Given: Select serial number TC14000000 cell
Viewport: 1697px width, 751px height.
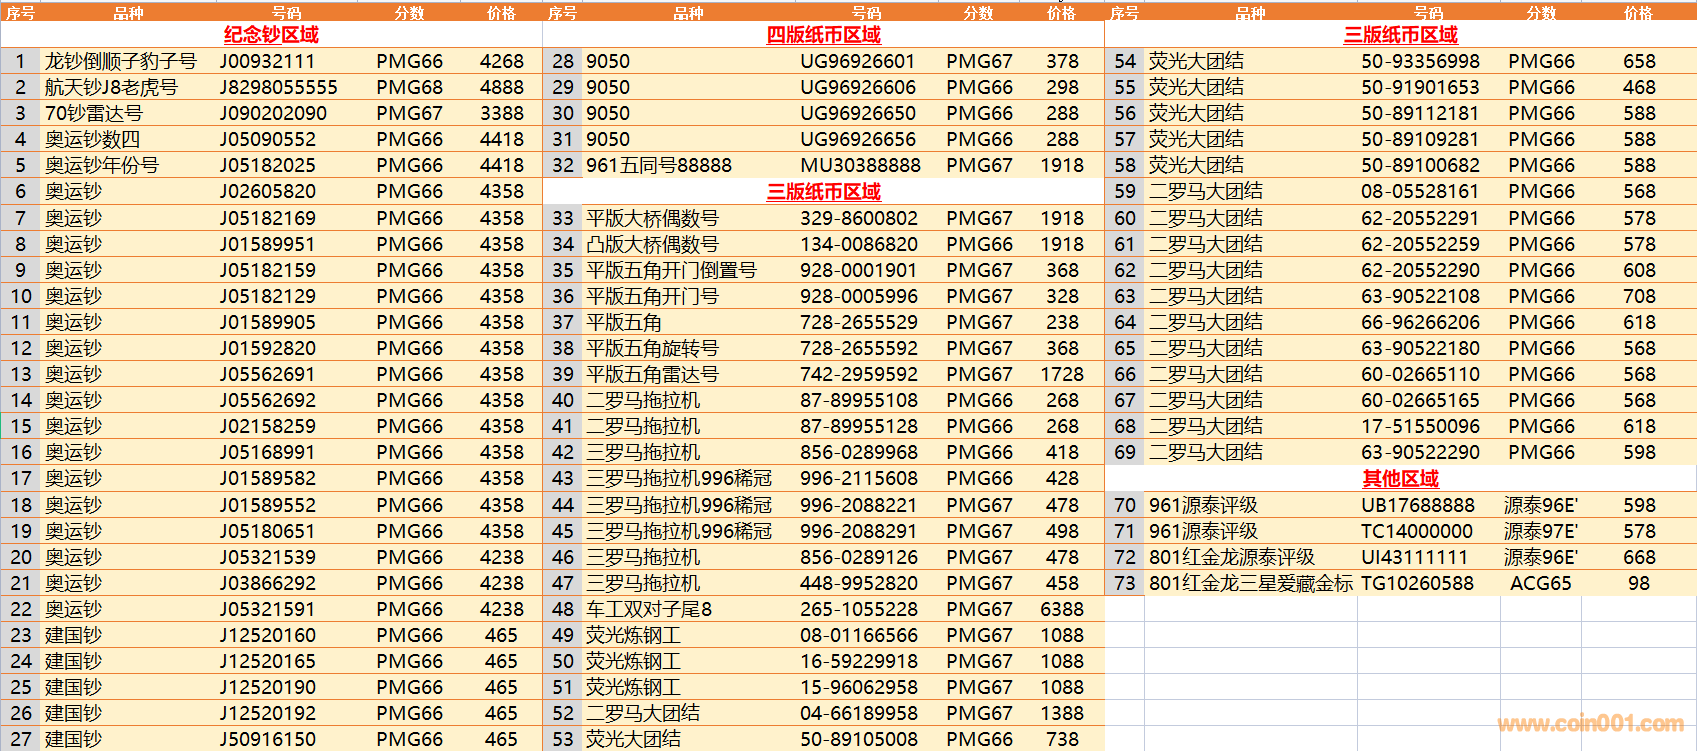Looking at the screenshot, I should click(1417, 531).
